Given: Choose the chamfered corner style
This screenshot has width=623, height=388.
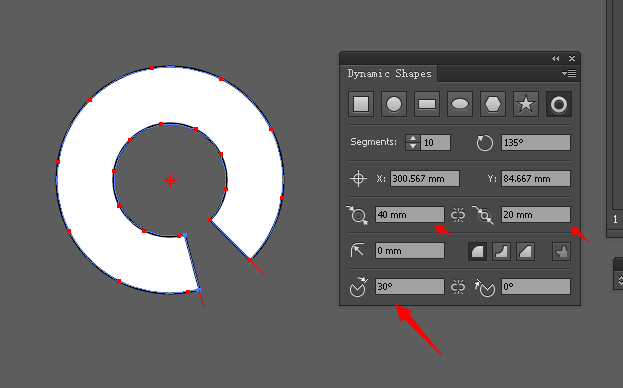Looking at the screenshot, I should 525,251.
